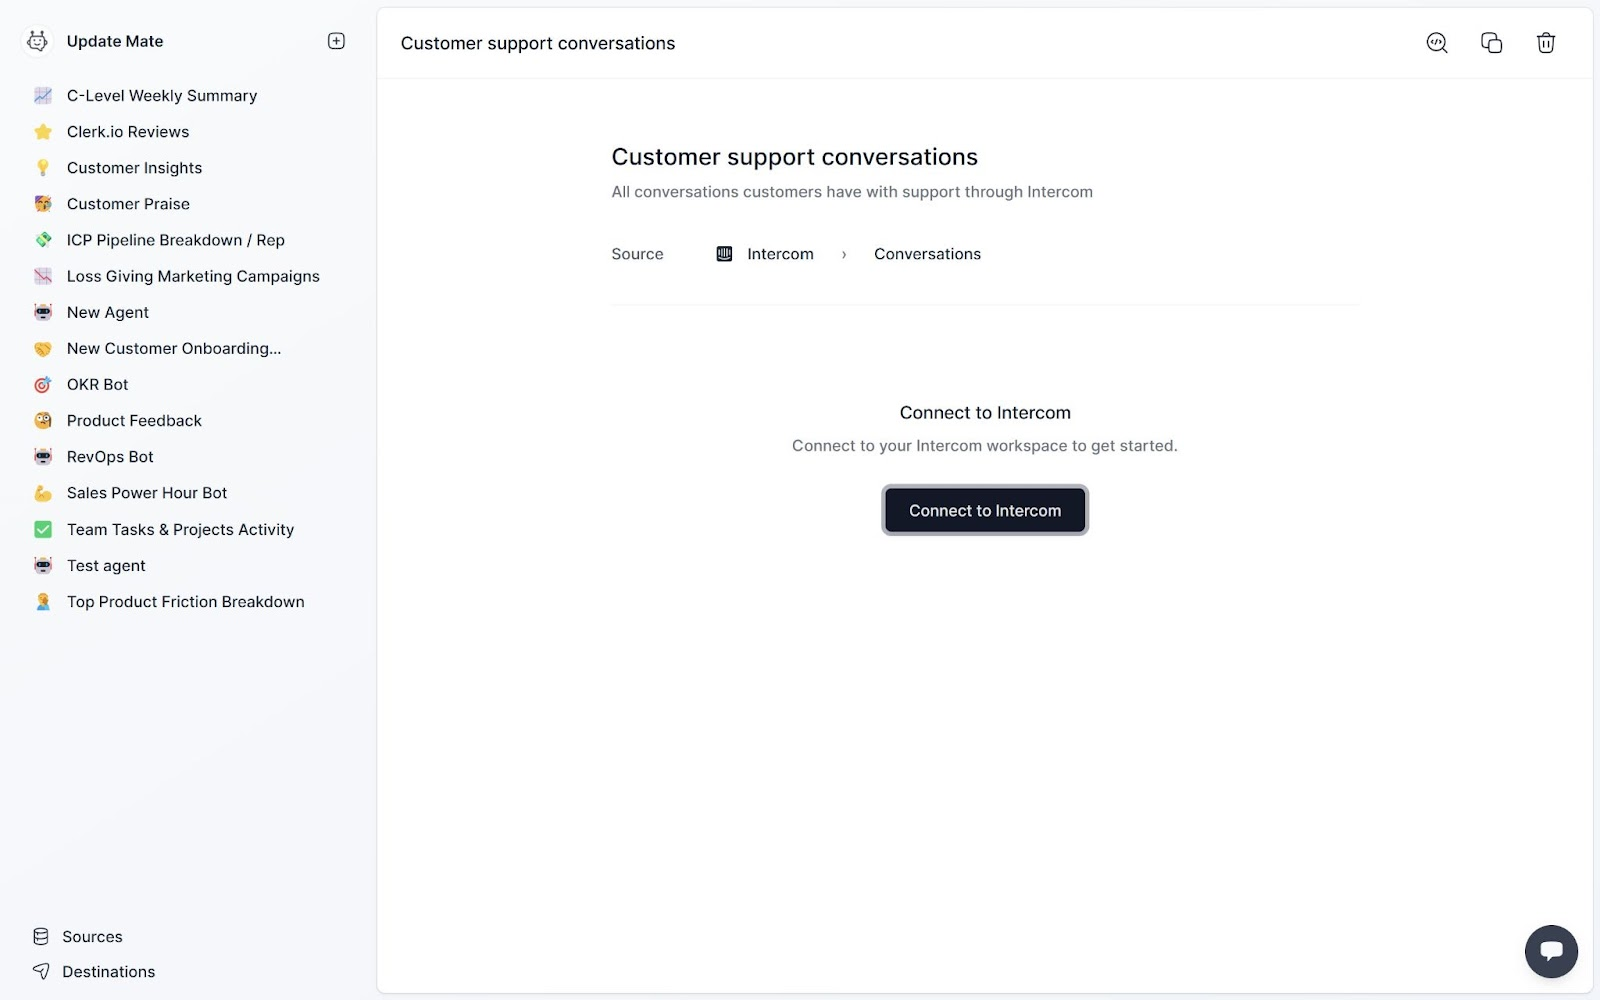
Task: Click the trash delete icon in header
Action: [1546, 43]
